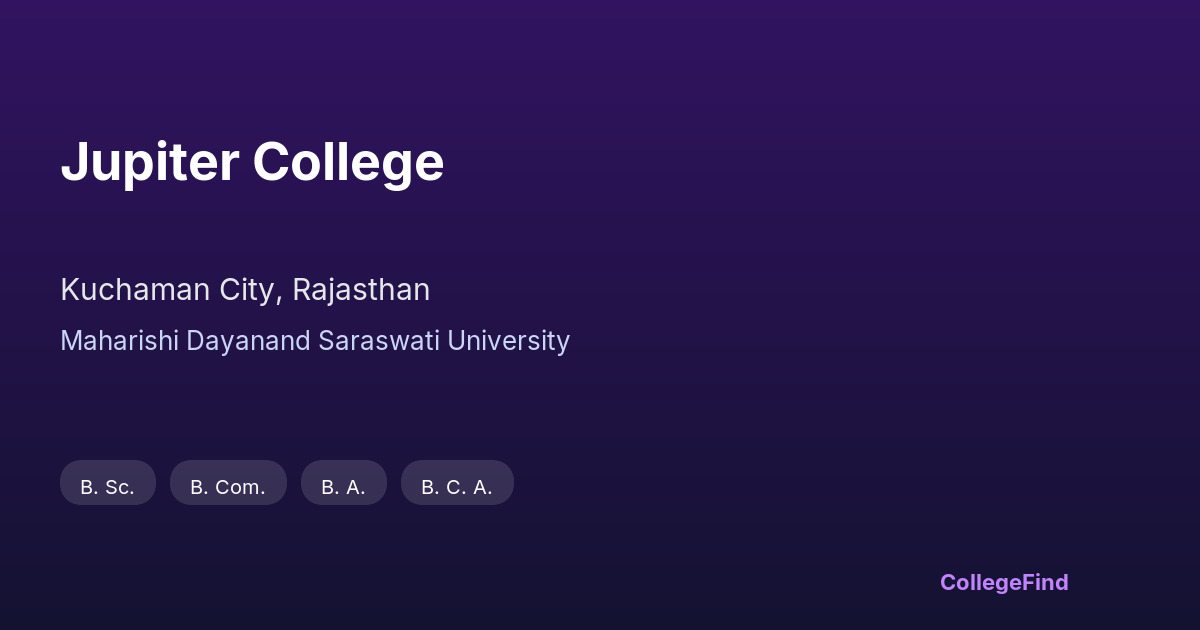Open Maharishi Dayanand Saraswati University link
This screenshot has width=1200, height=630.
(315, 341)
